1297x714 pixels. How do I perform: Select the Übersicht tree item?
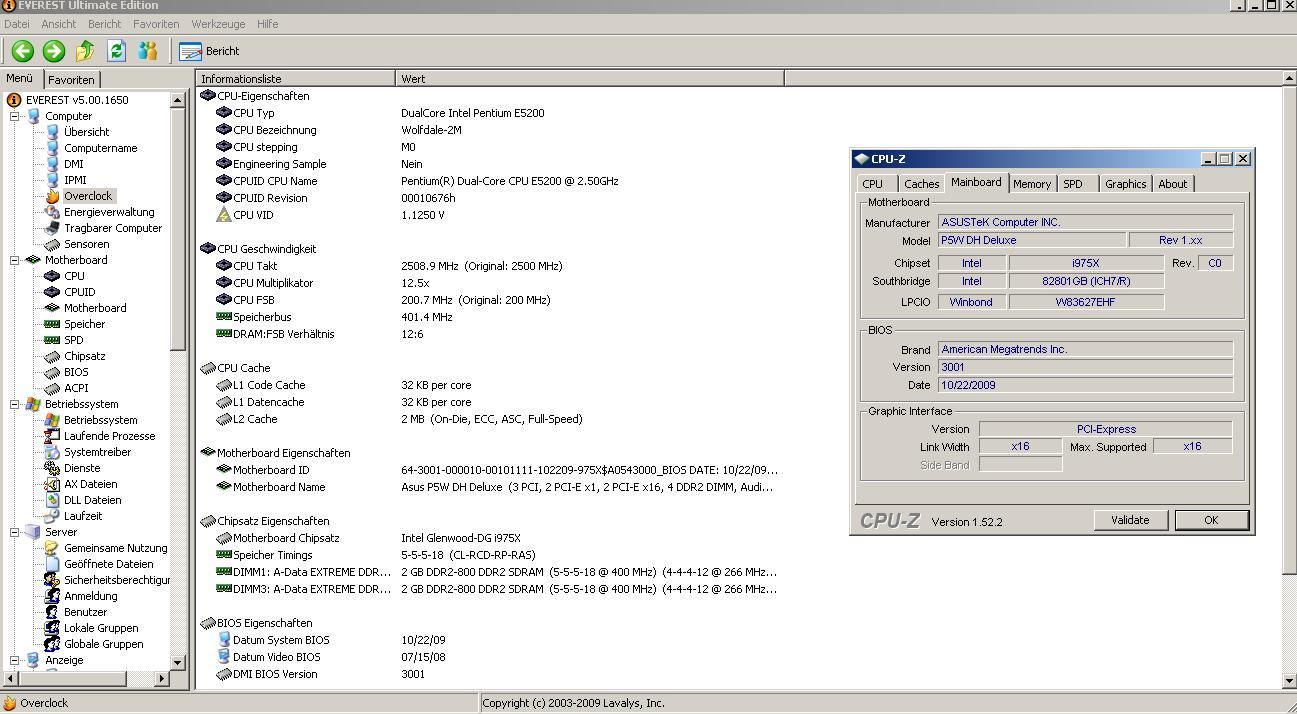click(86, 132)
